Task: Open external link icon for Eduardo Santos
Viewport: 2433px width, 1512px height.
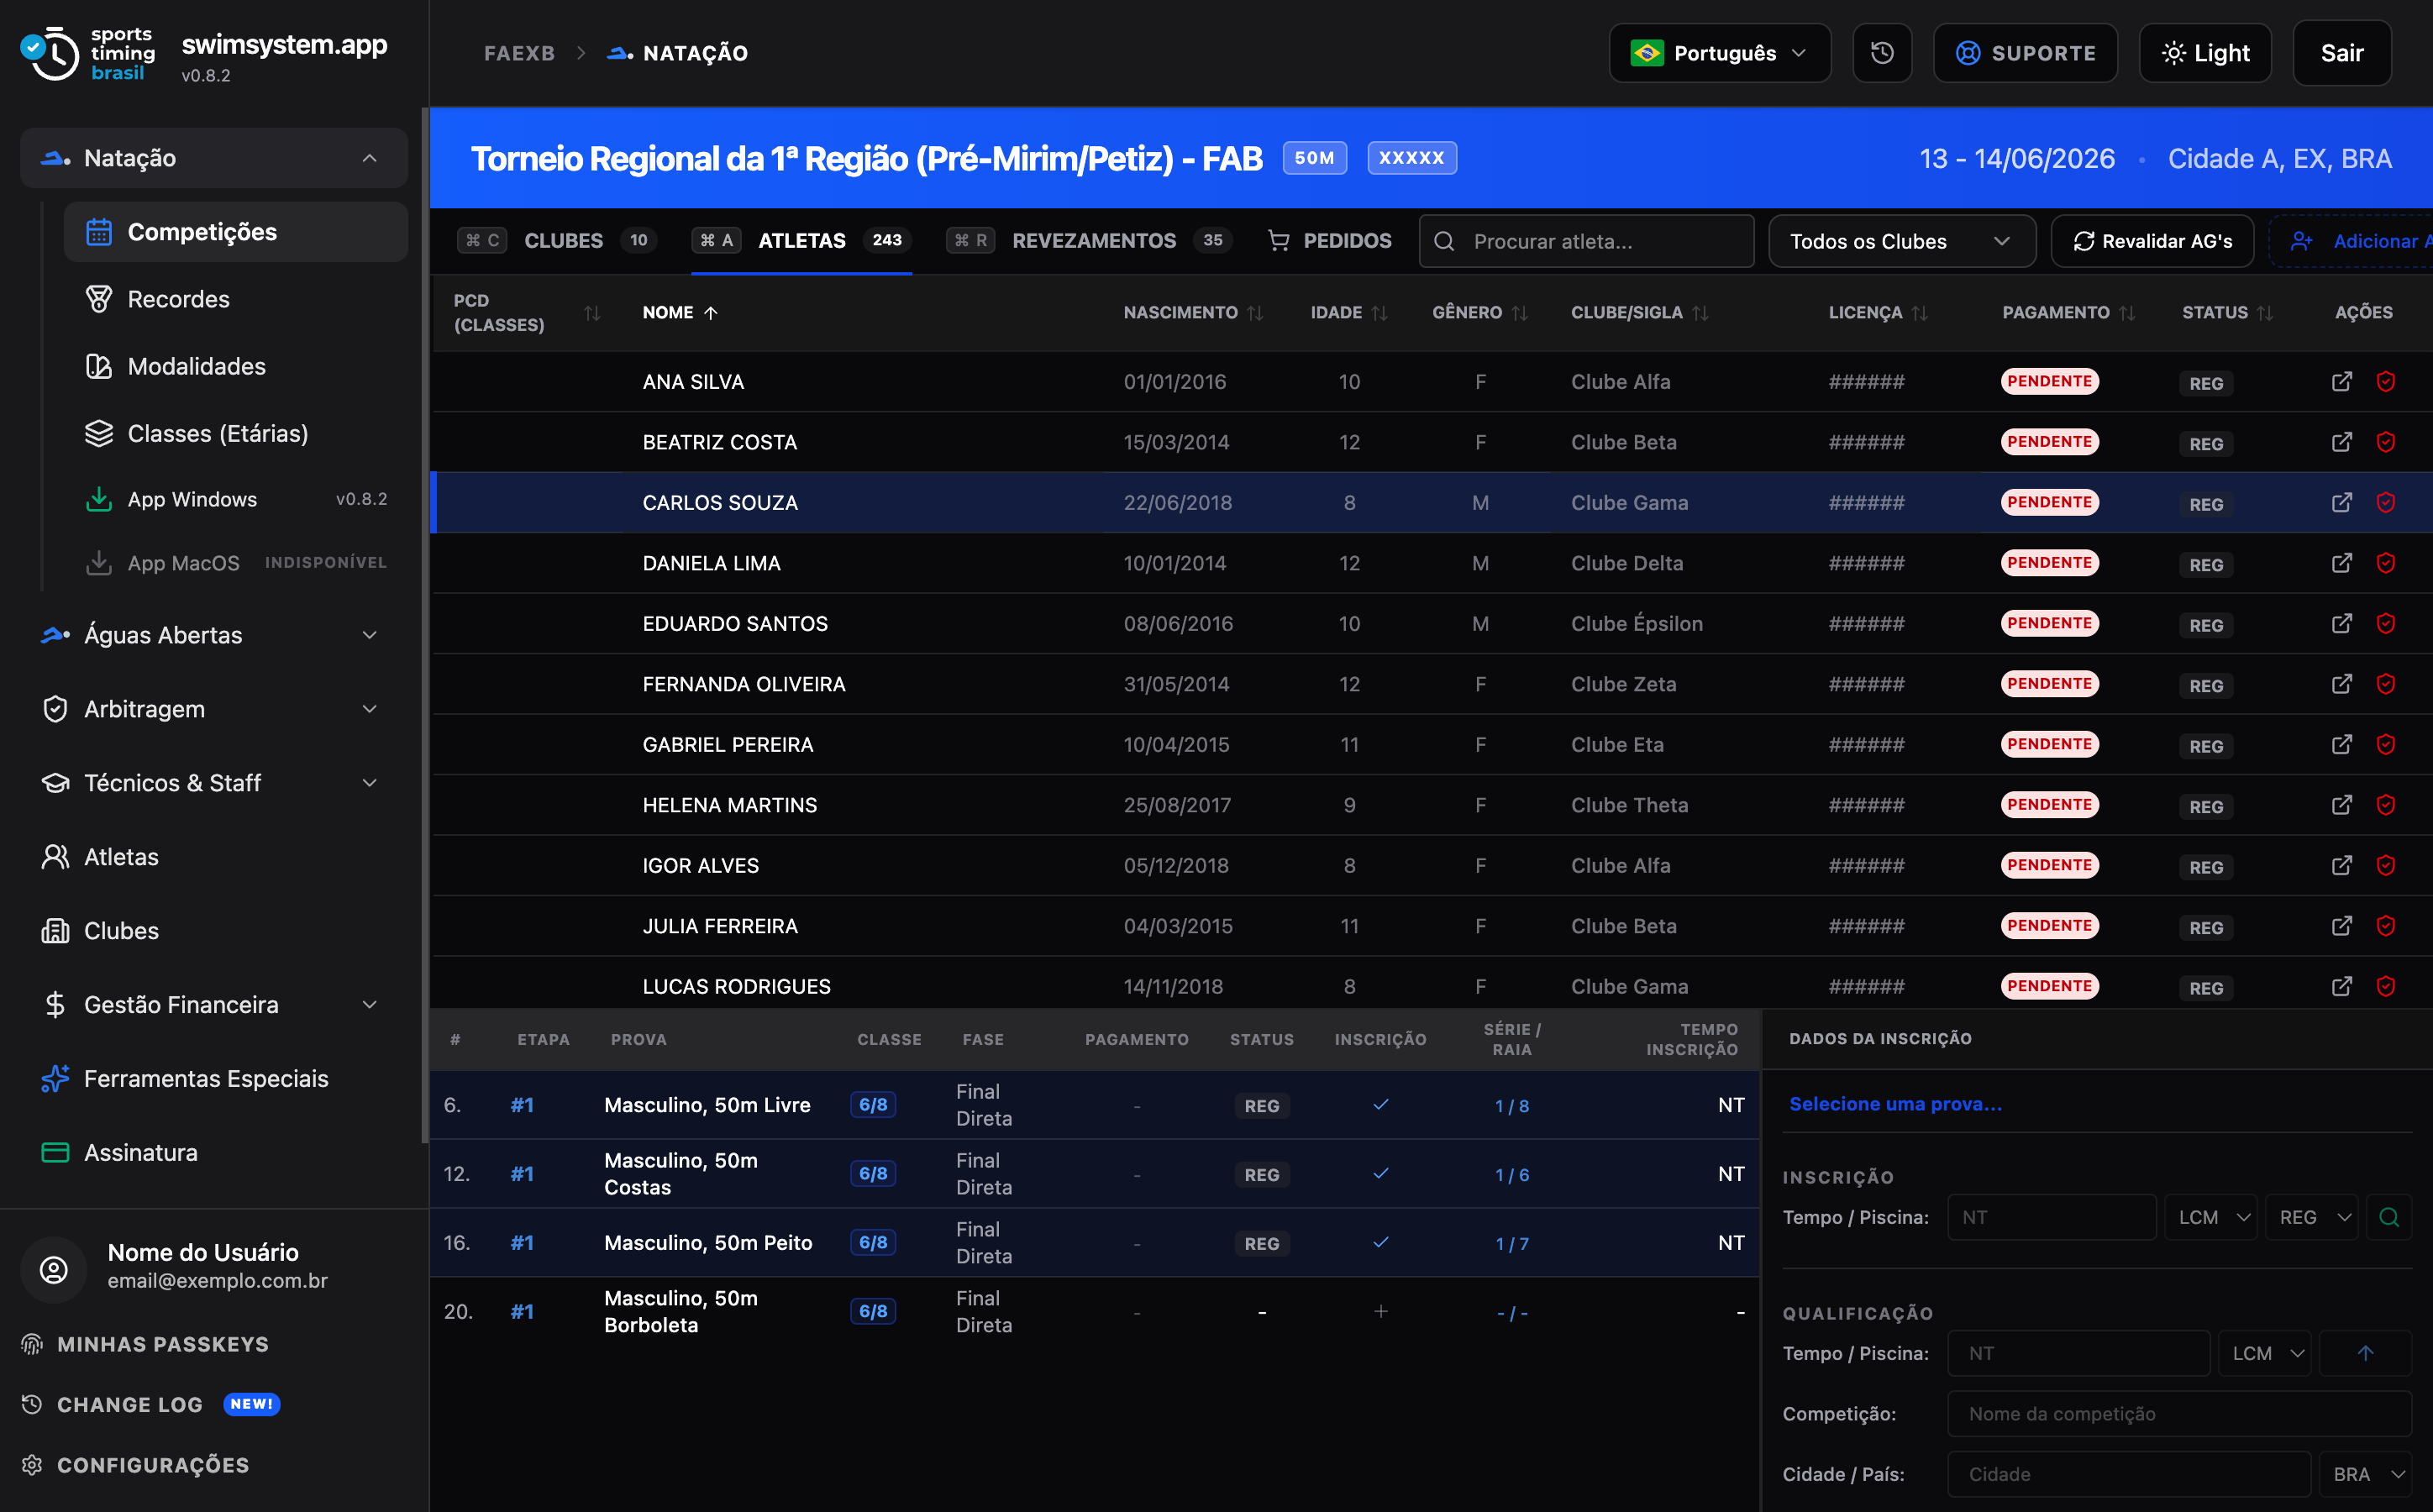Action: coord(2341,623)
